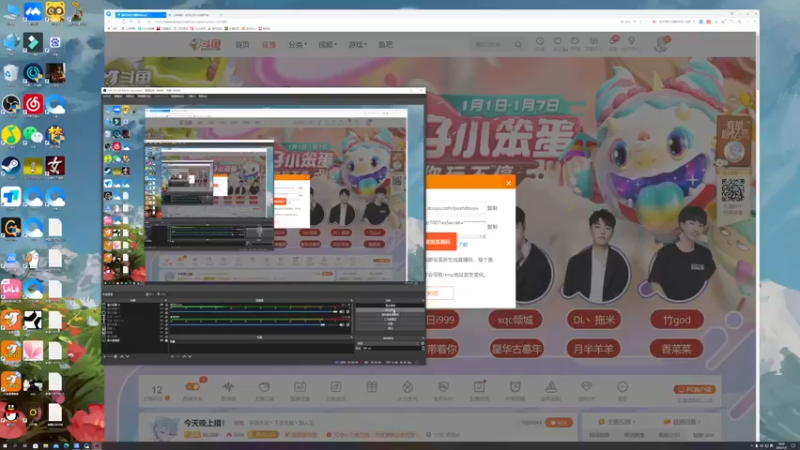800x450 pixels.
Task: Expand 主播招募 arrow link
Action: tap(618, 422)
